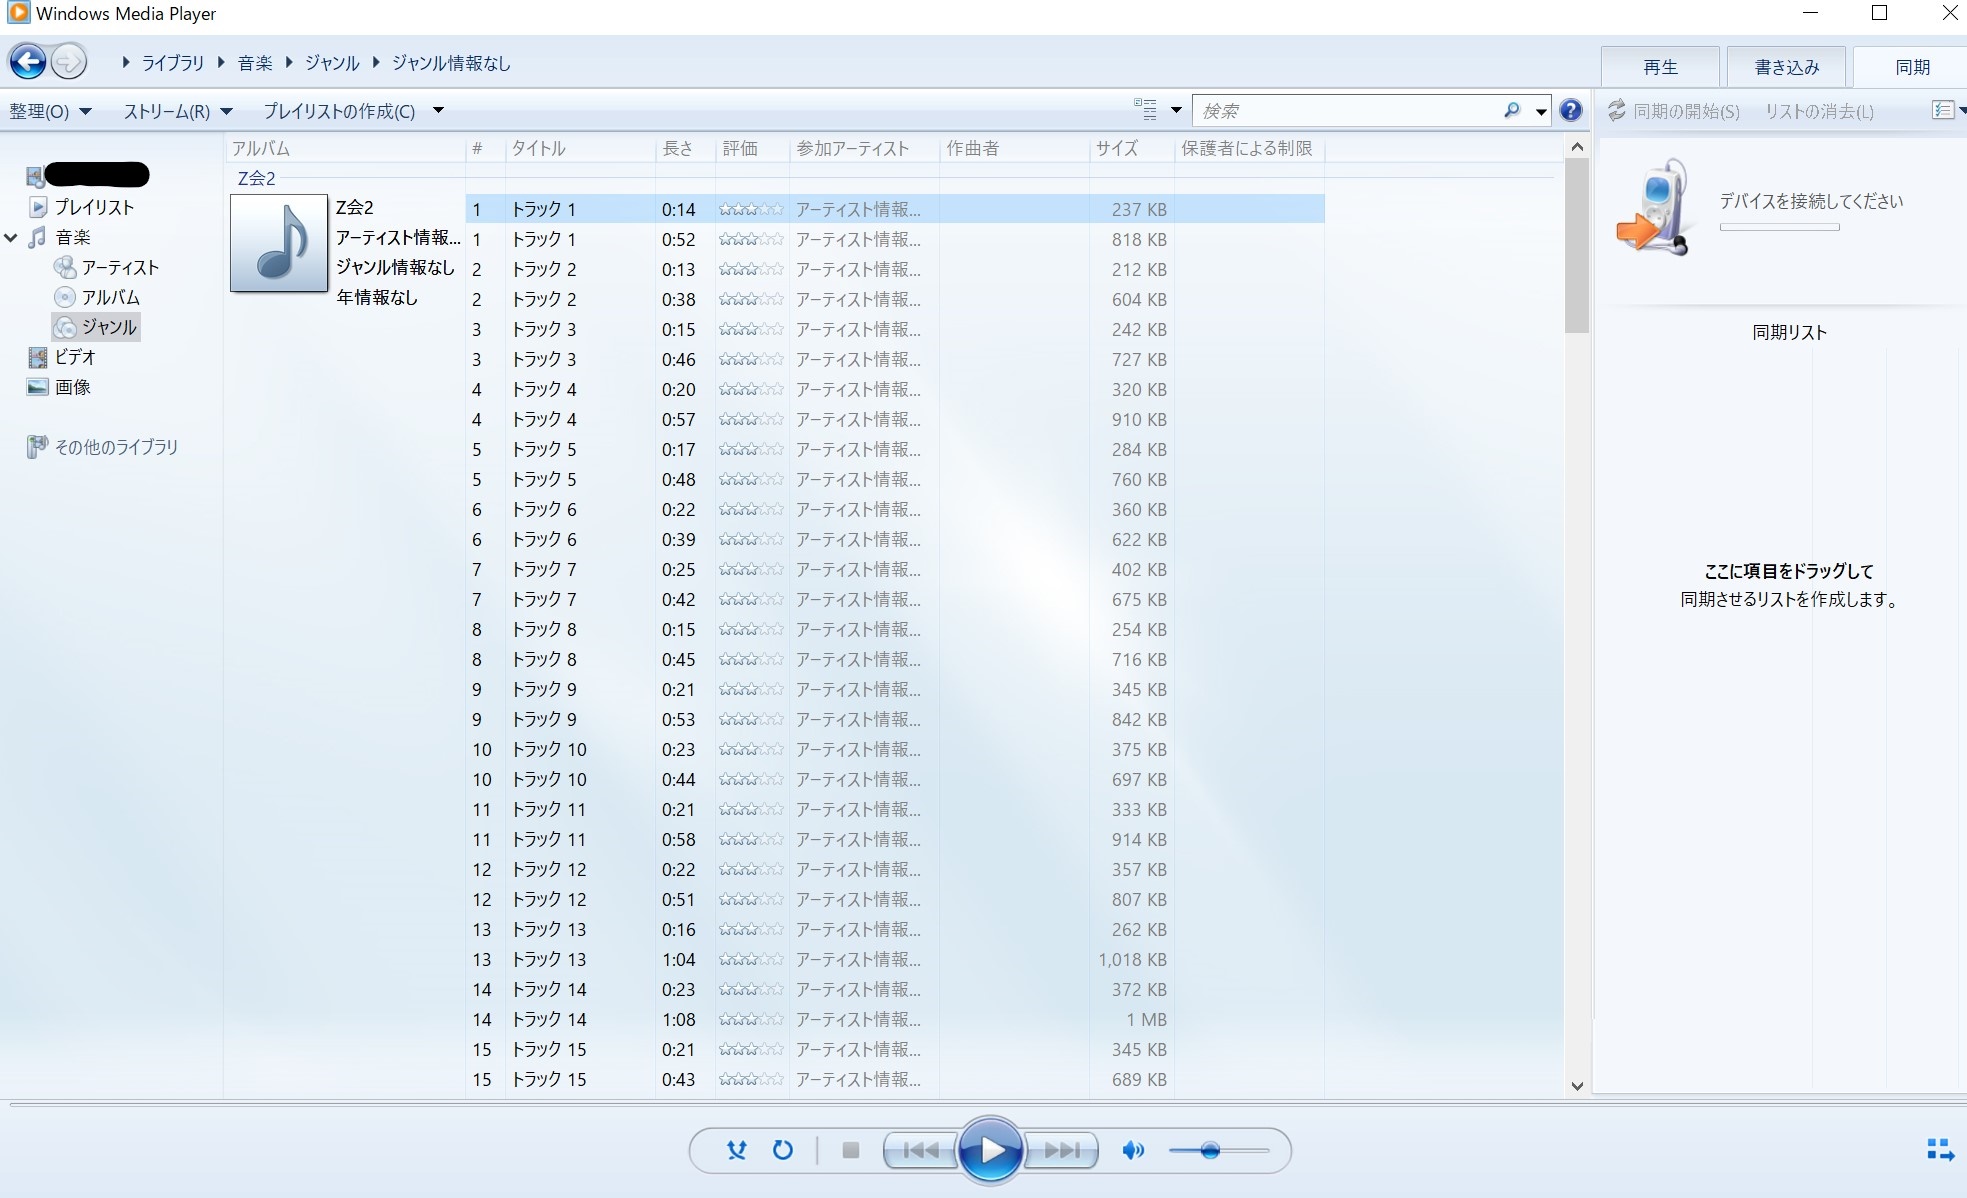Click the Z会2 album art thumbnail
The image size is (1967, 1198).
(x=279, y=243)
